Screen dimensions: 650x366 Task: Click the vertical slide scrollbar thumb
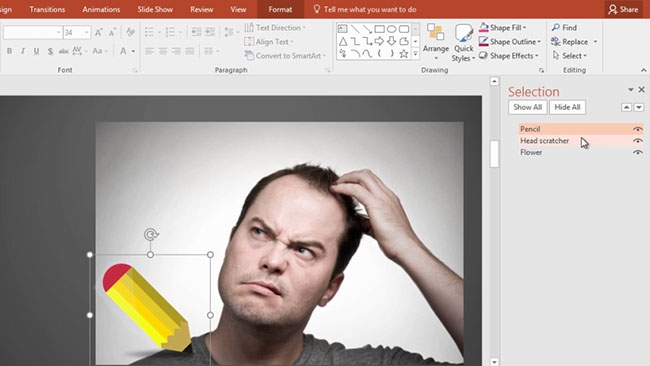tap(494, 154)
